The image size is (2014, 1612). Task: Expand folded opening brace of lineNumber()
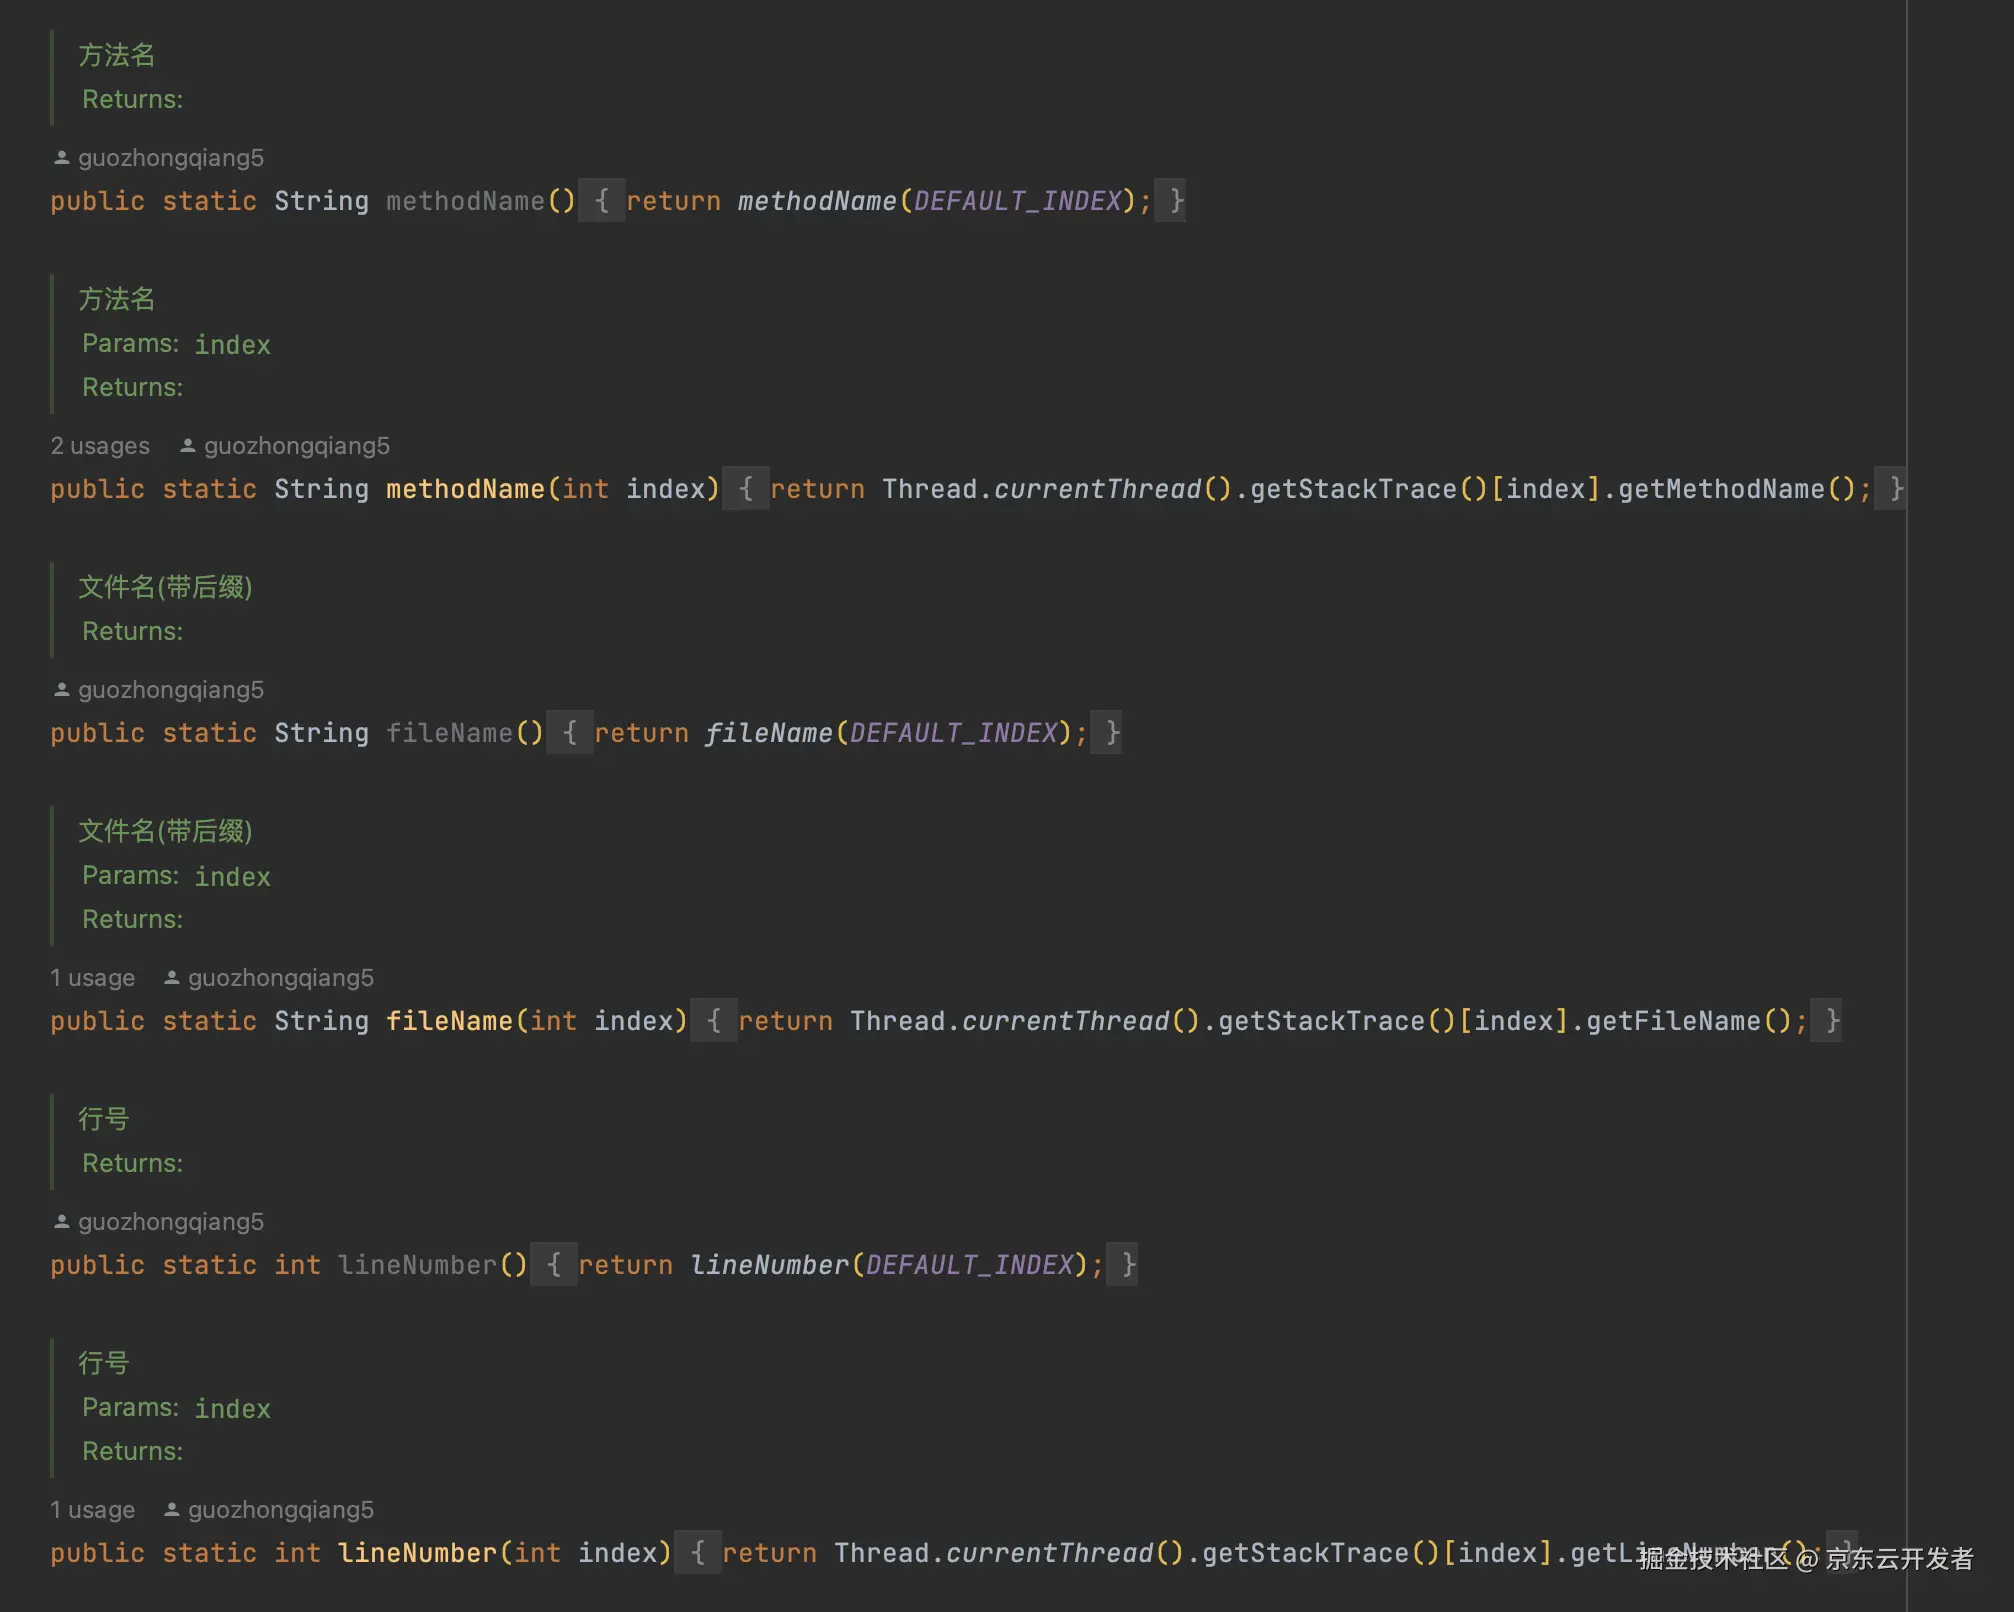554,1265
